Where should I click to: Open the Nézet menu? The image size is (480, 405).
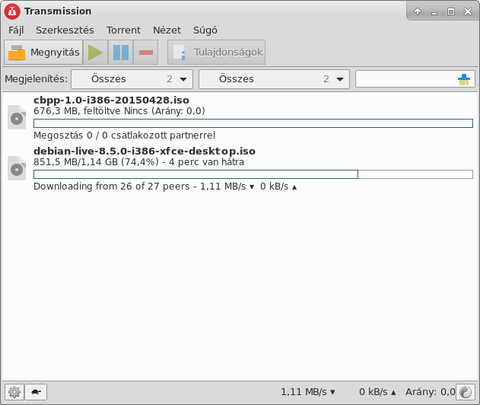tap(167, 30)
